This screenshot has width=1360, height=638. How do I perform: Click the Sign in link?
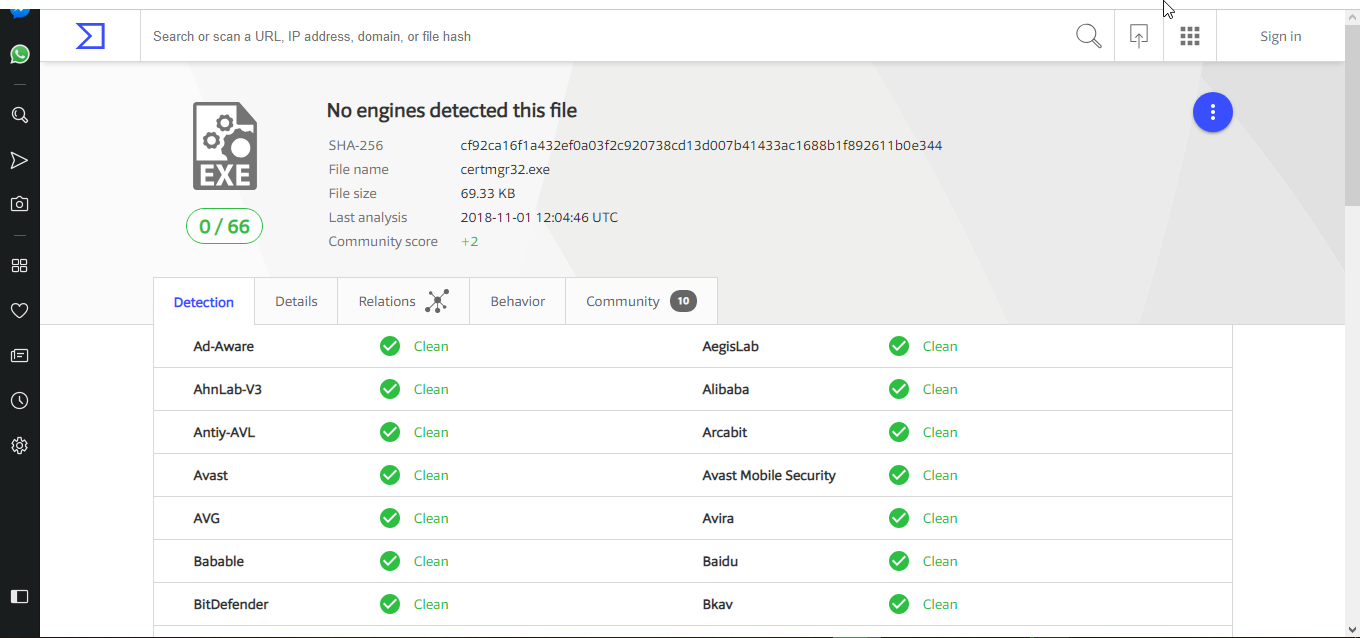pos(1280,35)
